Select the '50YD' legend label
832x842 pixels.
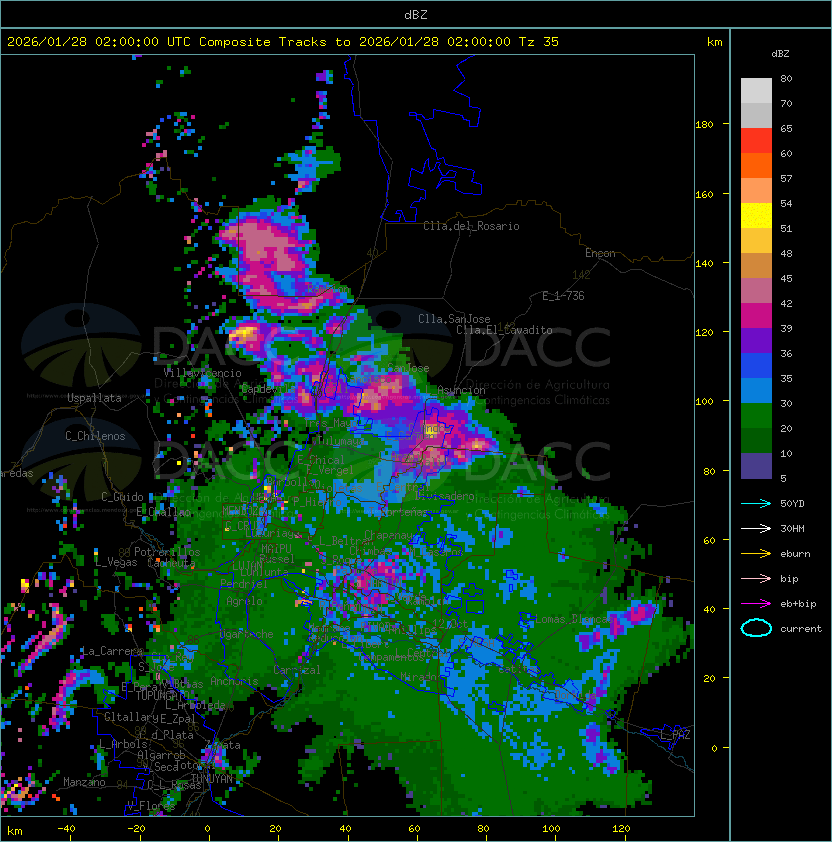792,504
